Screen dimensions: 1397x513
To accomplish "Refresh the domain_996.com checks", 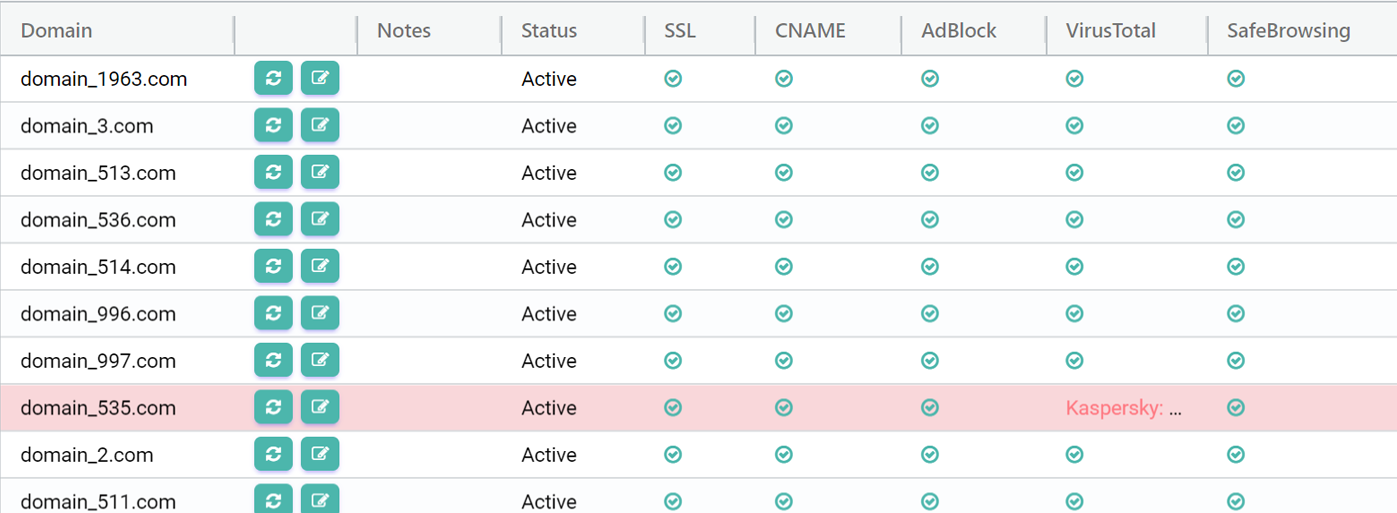I will click(x=273, y=313).
